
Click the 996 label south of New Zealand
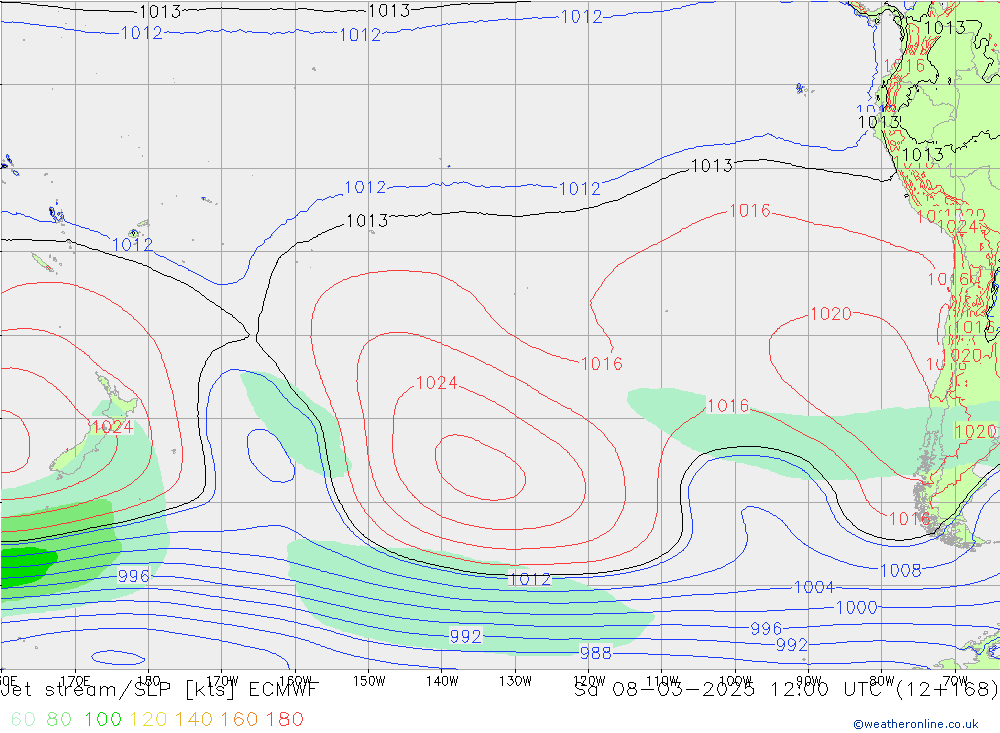134,576
